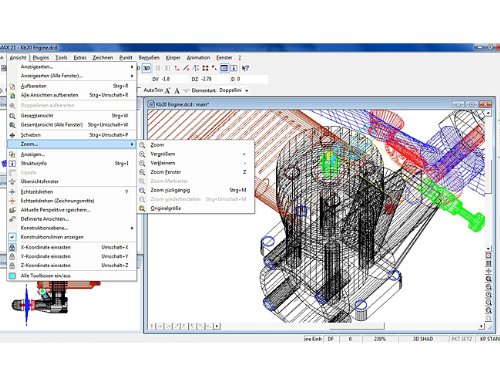Click the Aktuelle Perspektive speichern icon

12,210
